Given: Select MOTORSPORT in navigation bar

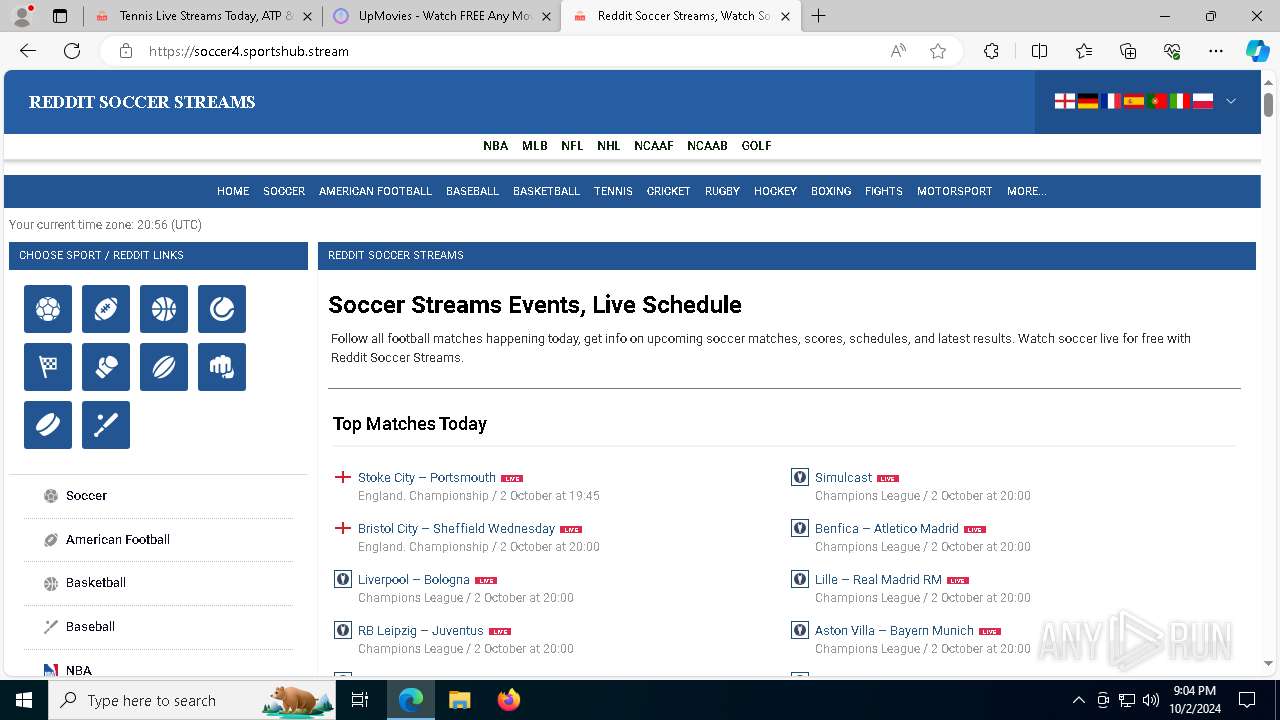Looking at the screenshot, I should click(954, 191).
